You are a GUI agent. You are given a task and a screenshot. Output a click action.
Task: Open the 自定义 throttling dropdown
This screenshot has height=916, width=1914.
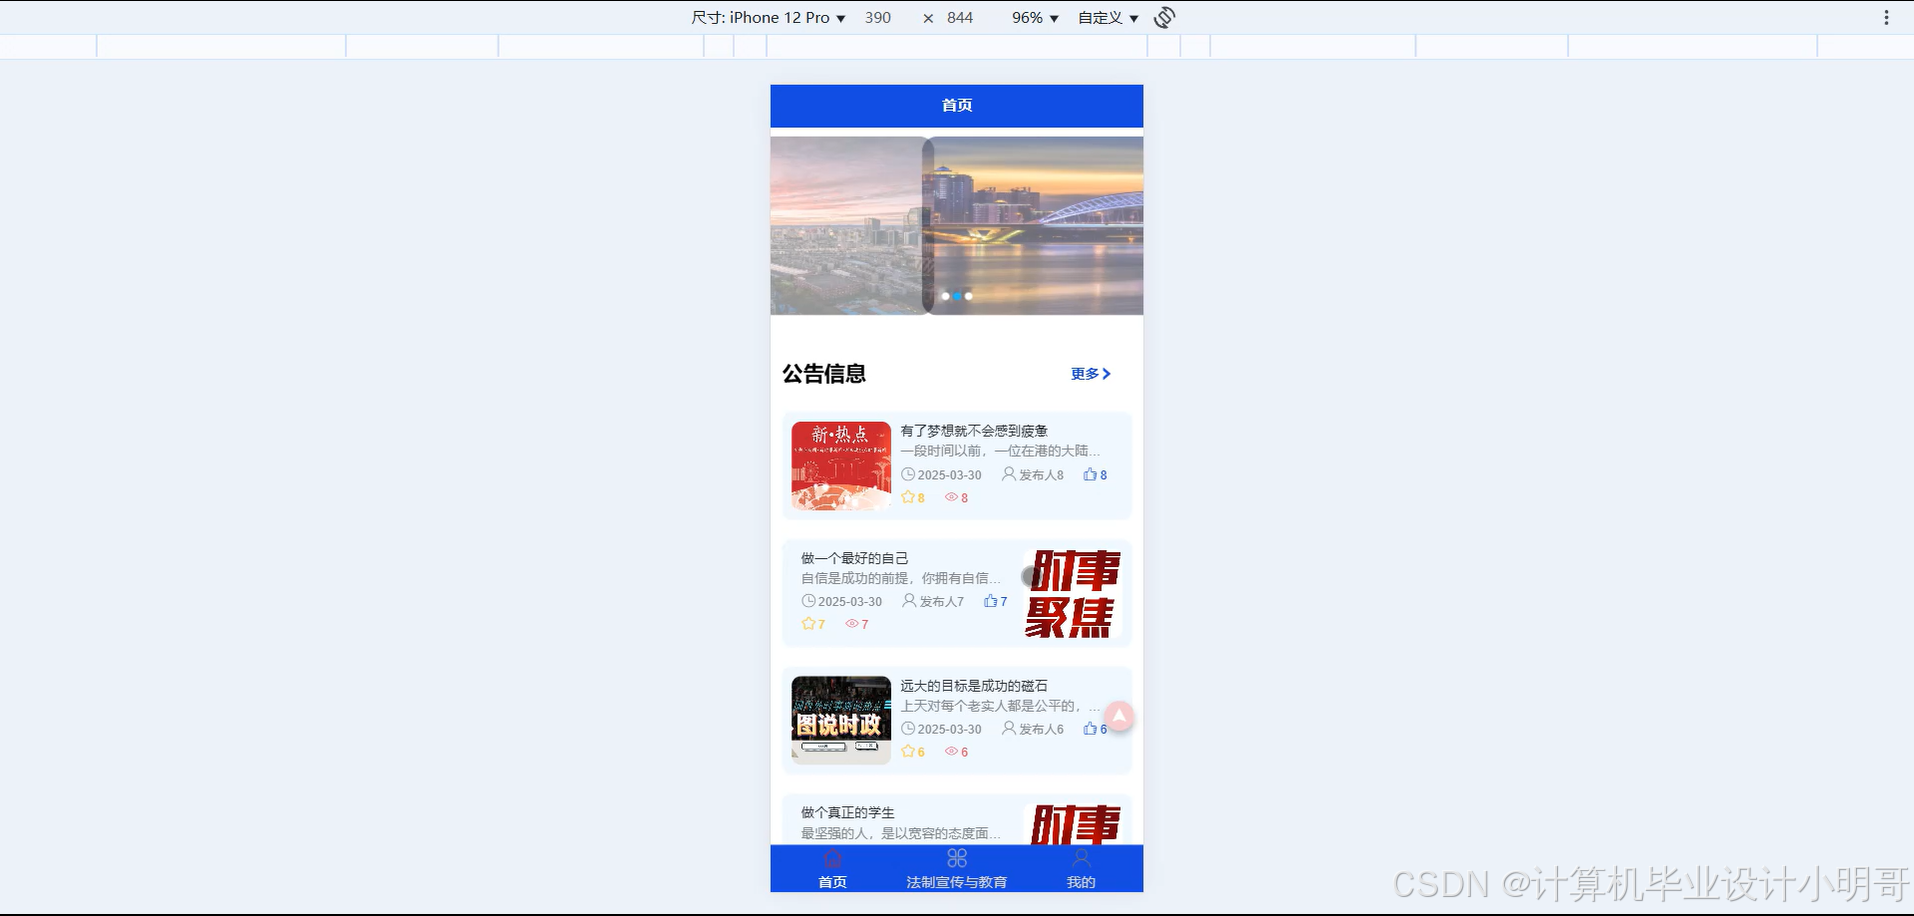[1106, 17]
